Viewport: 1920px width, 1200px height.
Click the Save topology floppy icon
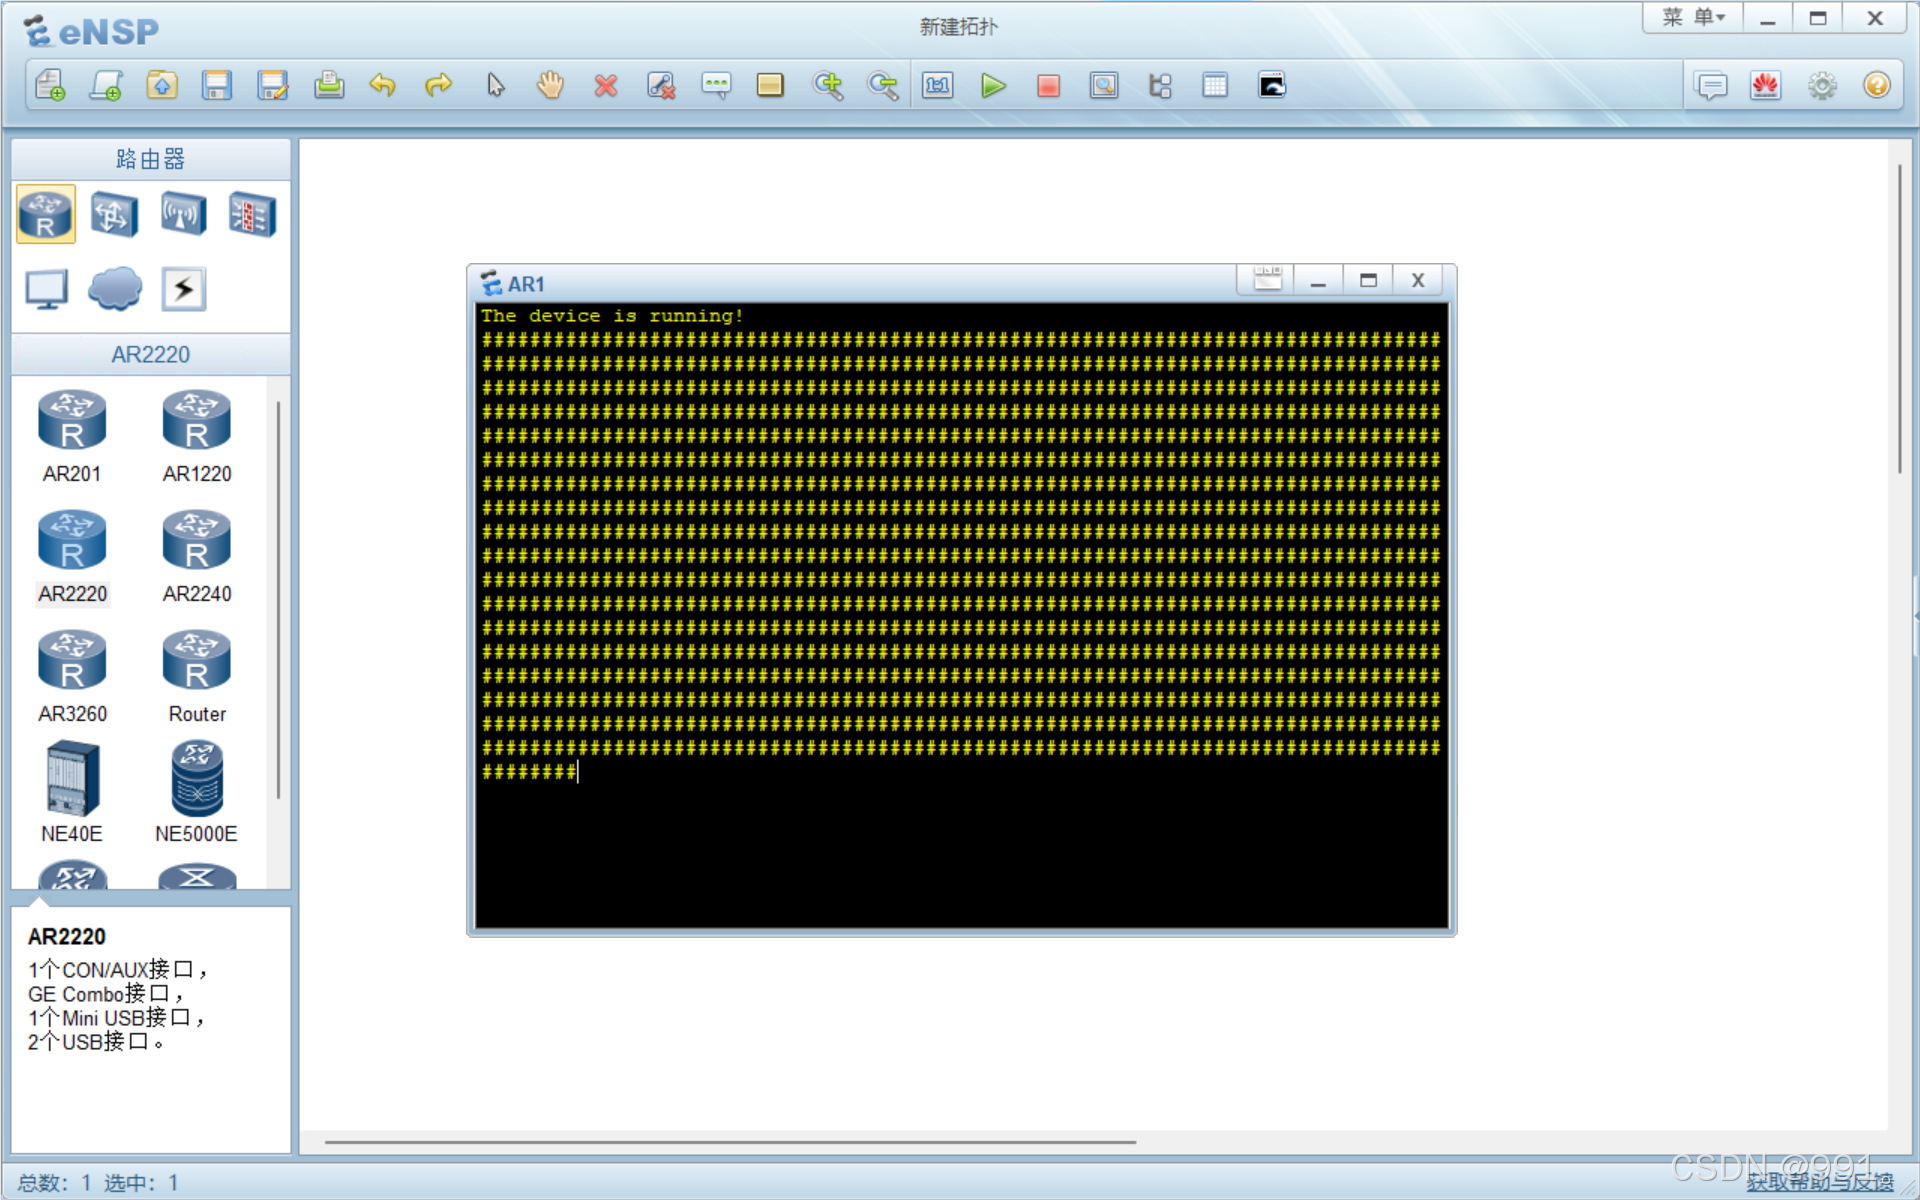[x=217, y=86]
